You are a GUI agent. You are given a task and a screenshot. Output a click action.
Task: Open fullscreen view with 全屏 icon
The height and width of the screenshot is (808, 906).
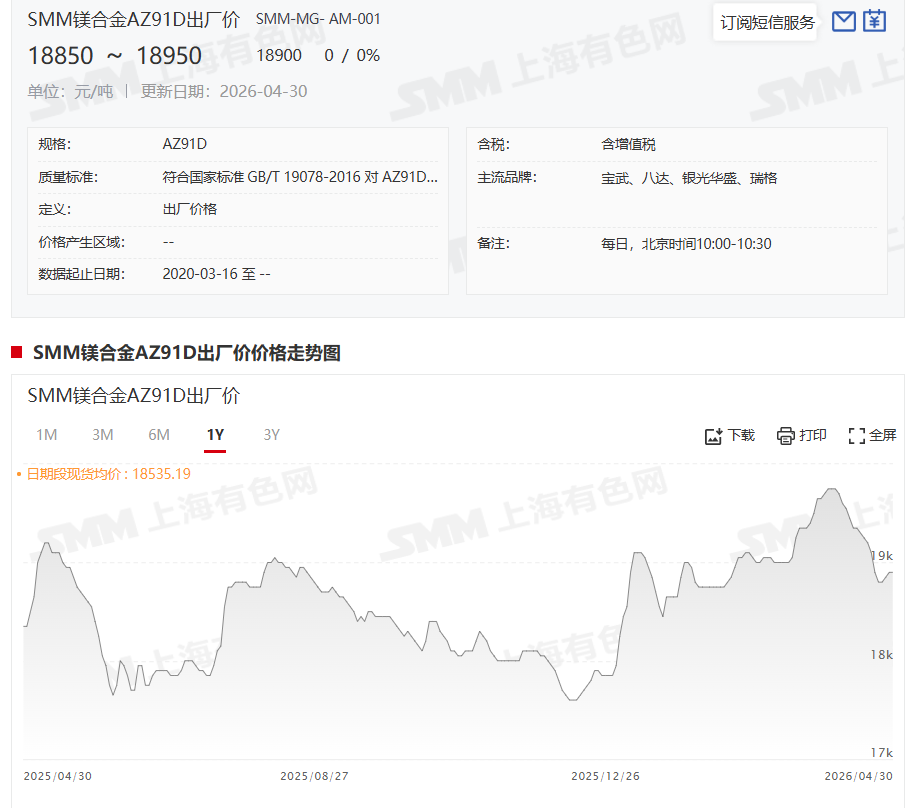(x=872, y=435)
